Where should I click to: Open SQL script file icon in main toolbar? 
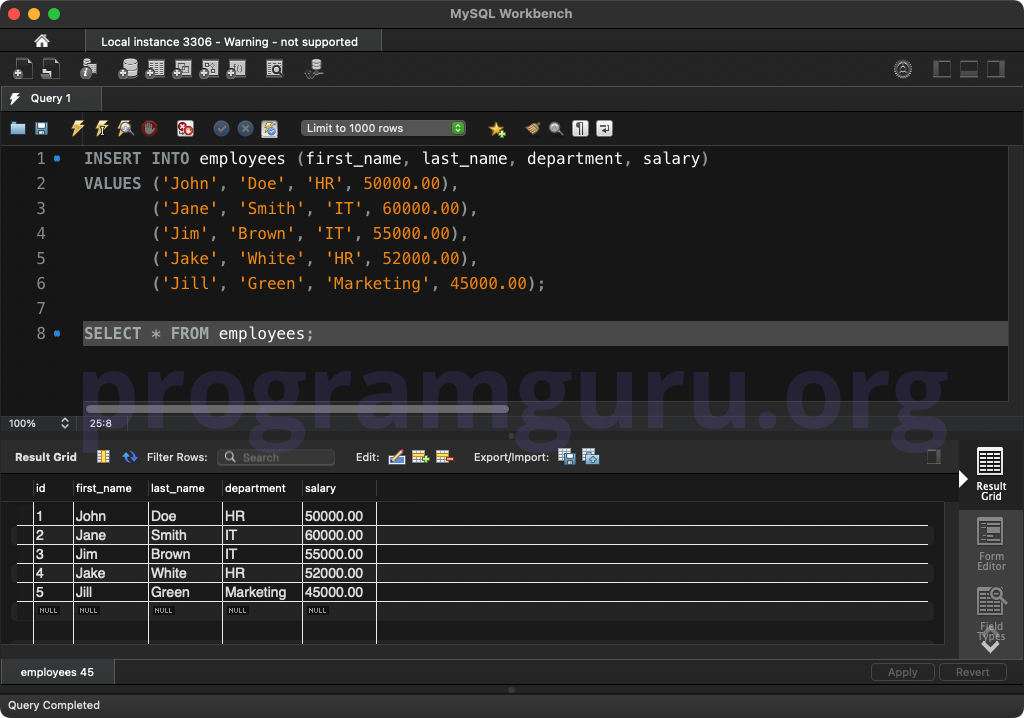tap(50, 69)
